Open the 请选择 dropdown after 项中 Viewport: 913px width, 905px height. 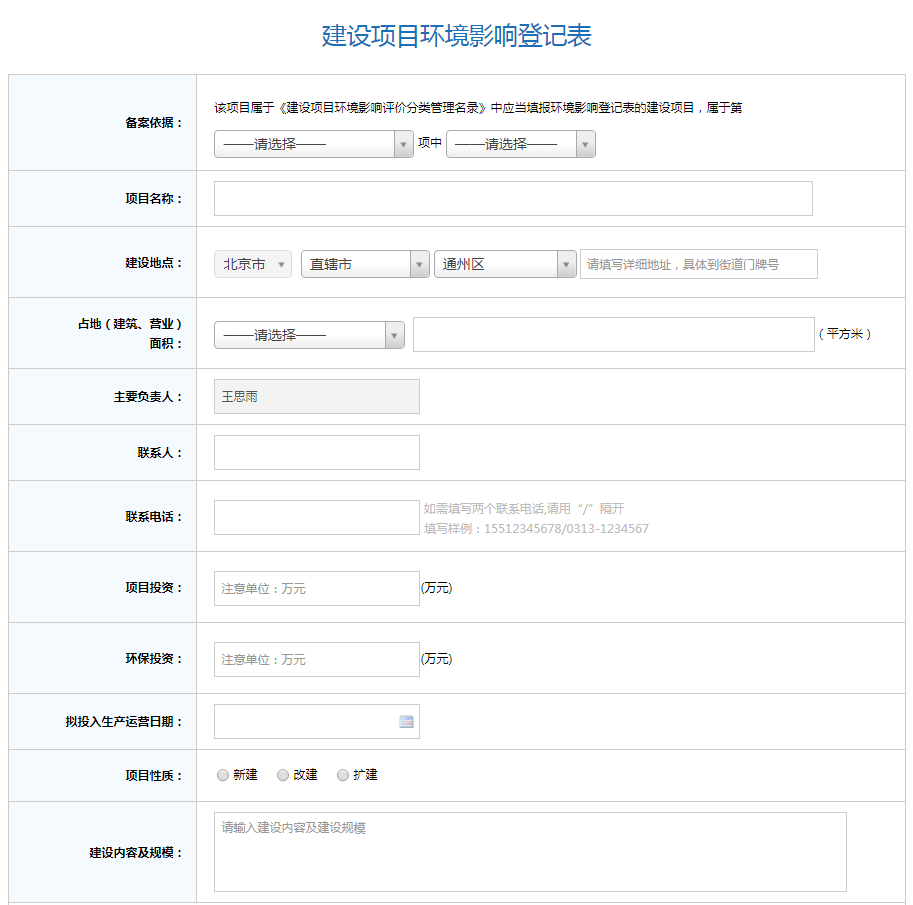click(x=521, y=144)
